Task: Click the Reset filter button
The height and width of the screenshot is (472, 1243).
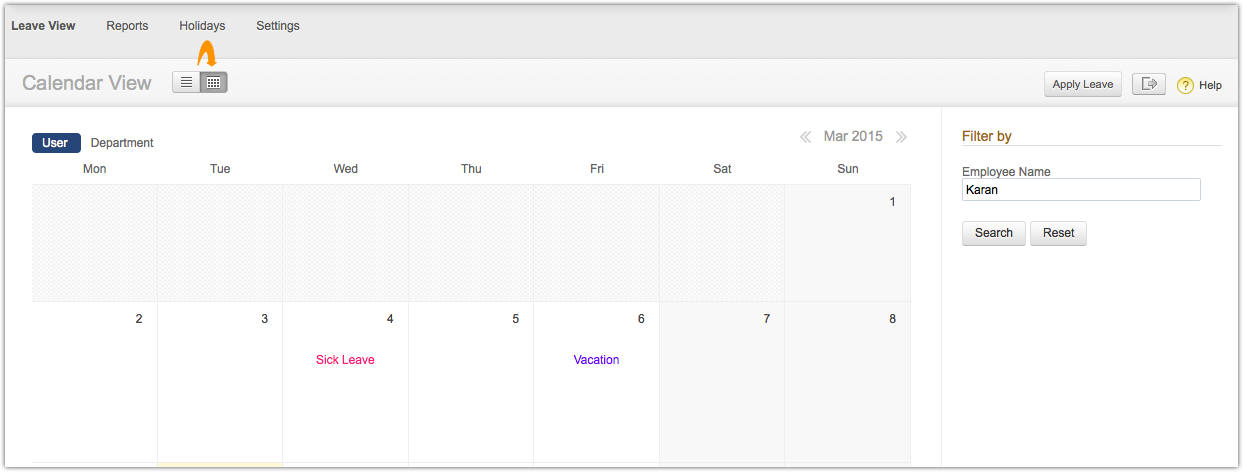Action: (x=1058, y=233)
